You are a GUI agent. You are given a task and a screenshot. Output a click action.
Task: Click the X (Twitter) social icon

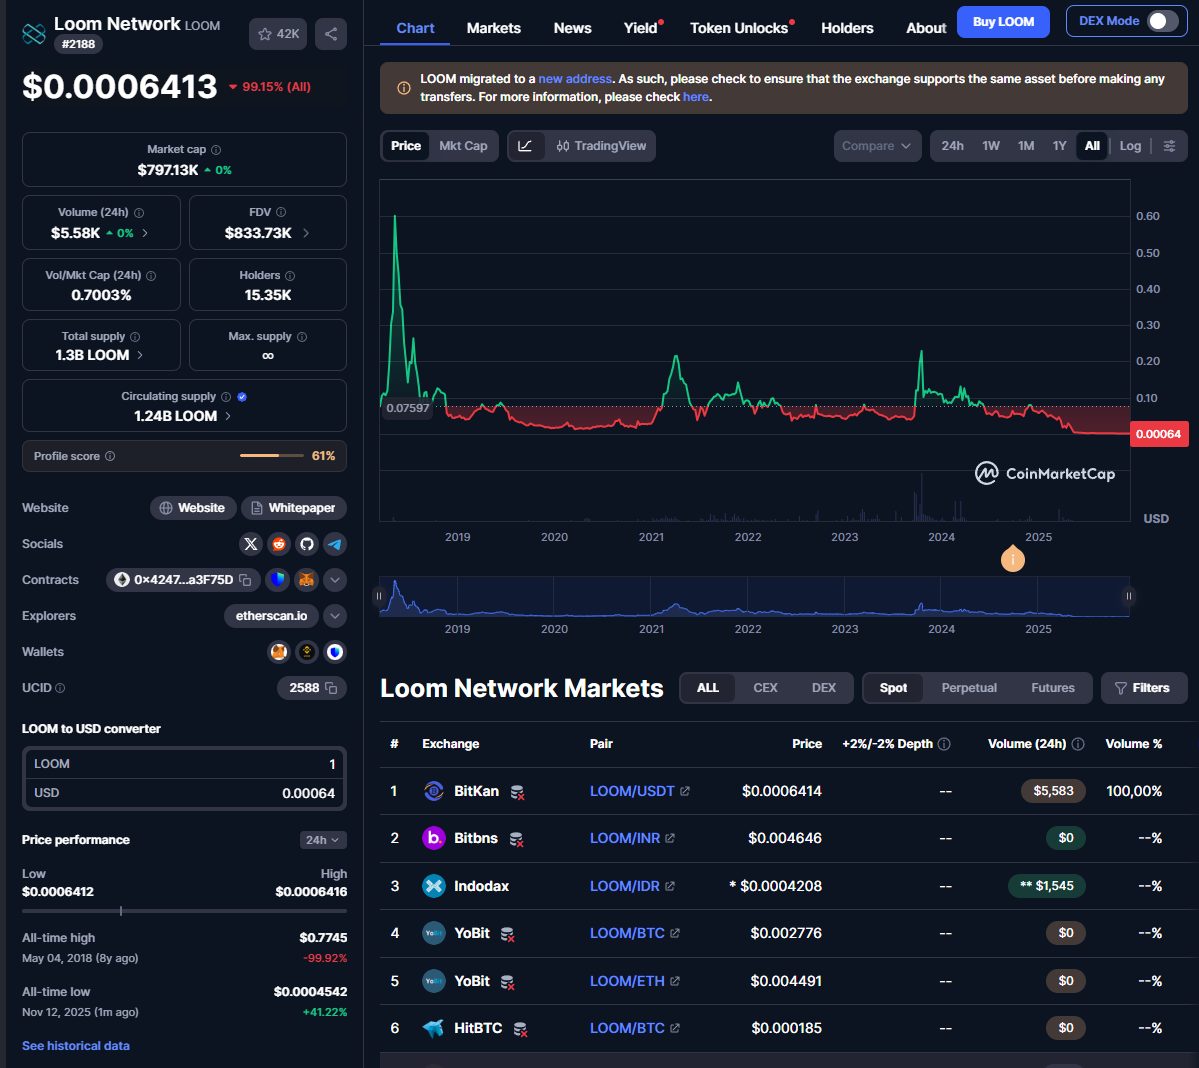(x=250, y=544)
